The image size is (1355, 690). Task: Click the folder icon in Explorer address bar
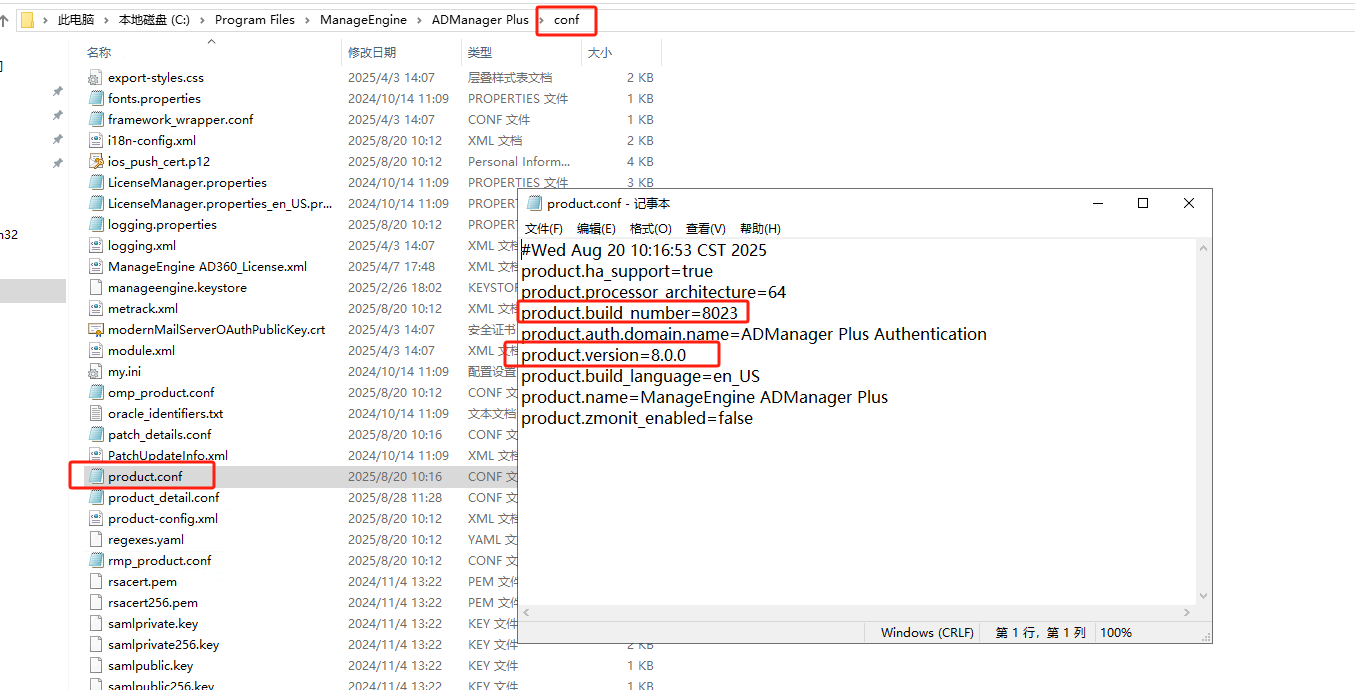coord(27,19)
